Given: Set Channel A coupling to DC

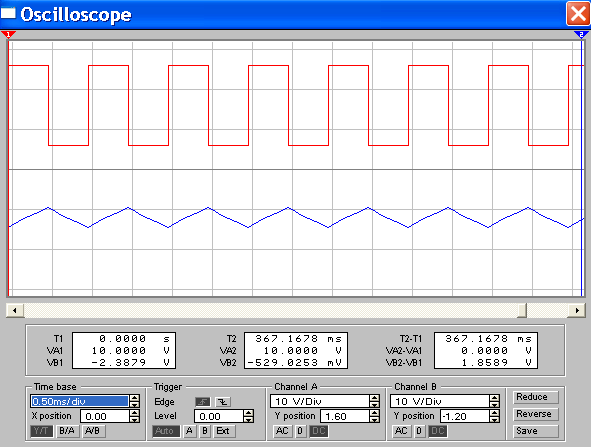Looking at the screenshot, I should point(319,431).
